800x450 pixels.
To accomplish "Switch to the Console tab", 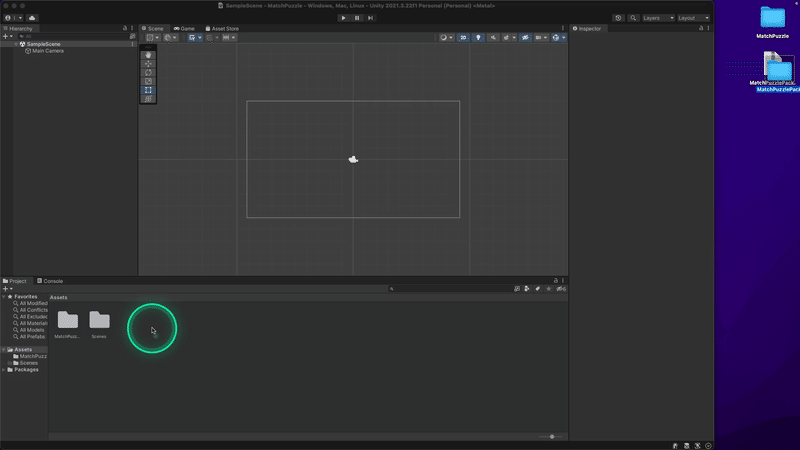I will [x=50, y=281].
